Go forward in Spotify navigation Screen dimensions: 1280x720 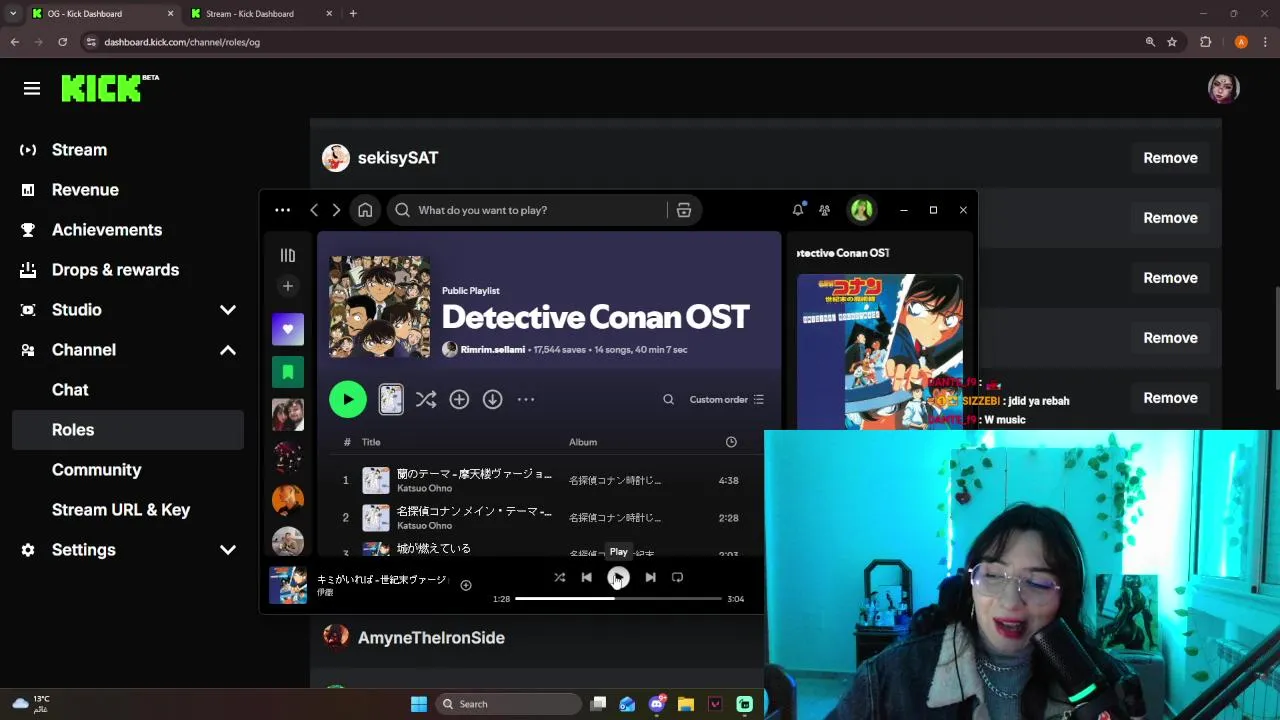(x=336, y=210)
